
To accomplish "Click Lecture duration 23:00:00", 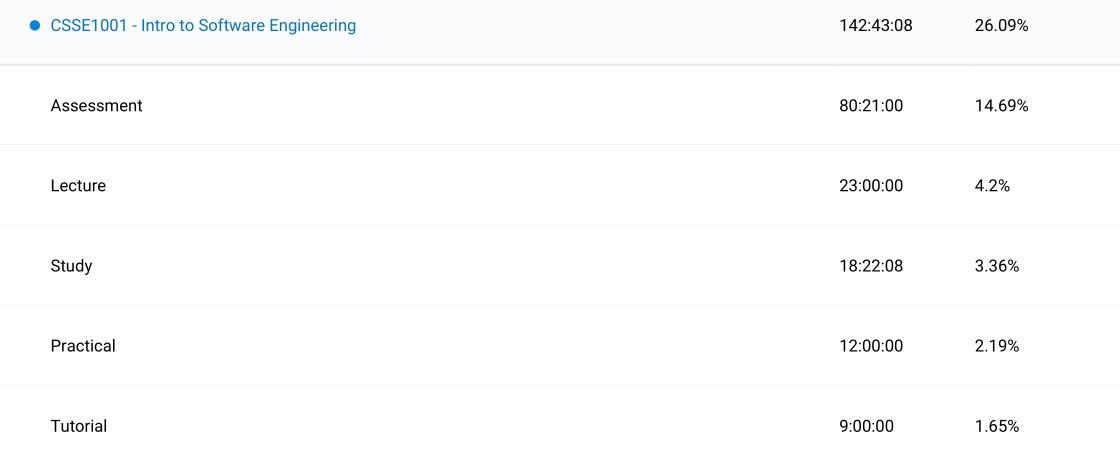I will (x=871, y=186).
